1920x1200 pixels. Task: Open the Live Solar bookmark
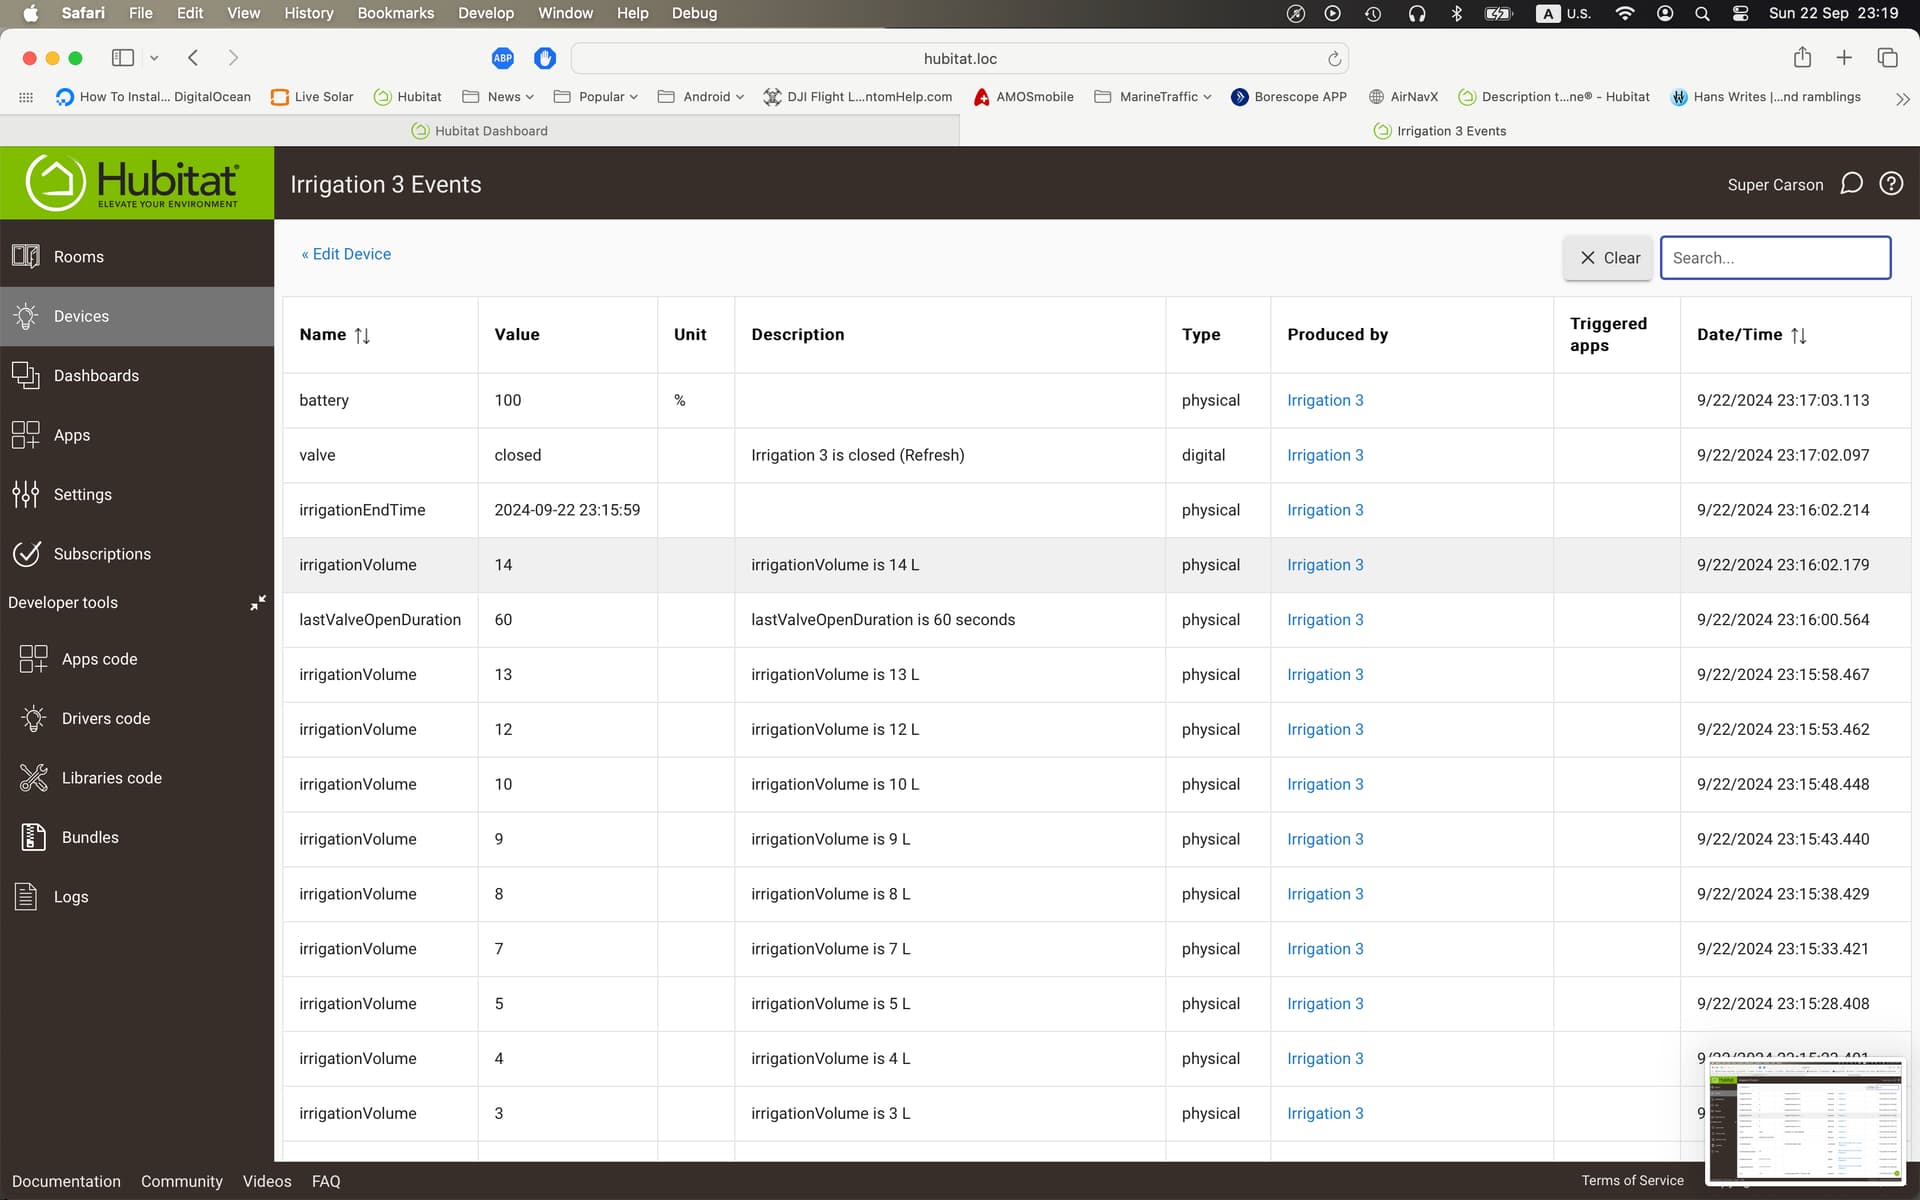(x=312, y=97)
